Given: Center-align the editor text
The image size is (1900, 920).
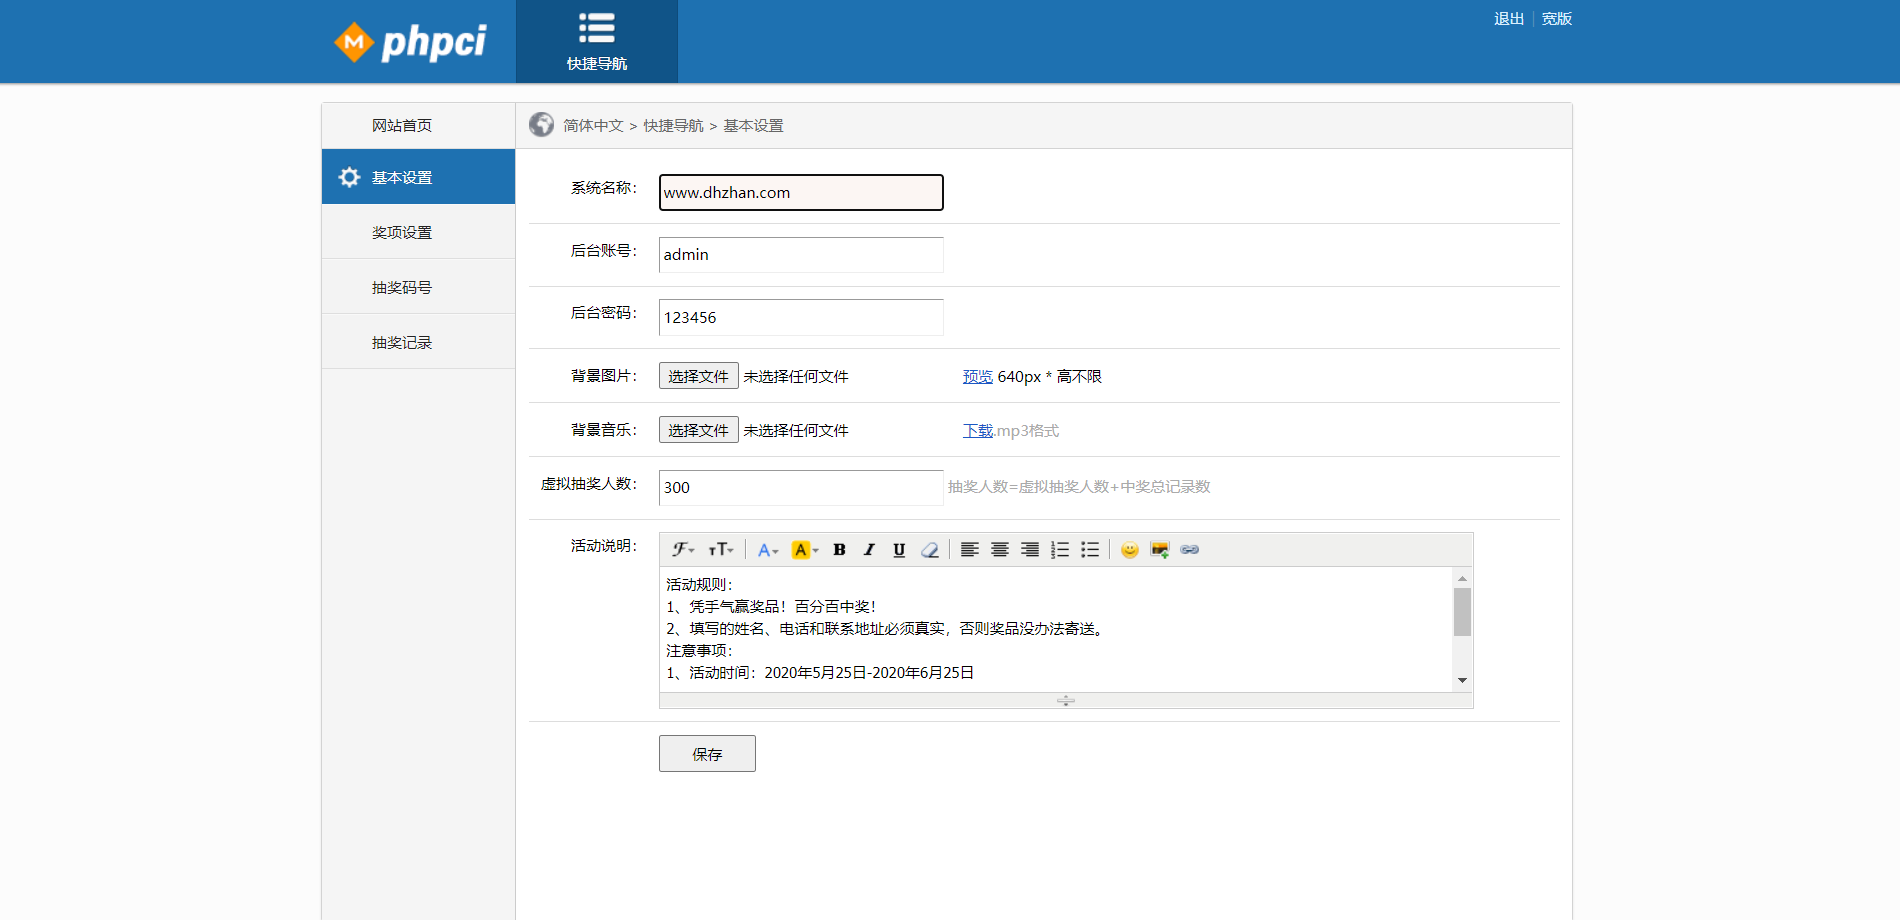Looking at the screenshot, I should 999,550.
